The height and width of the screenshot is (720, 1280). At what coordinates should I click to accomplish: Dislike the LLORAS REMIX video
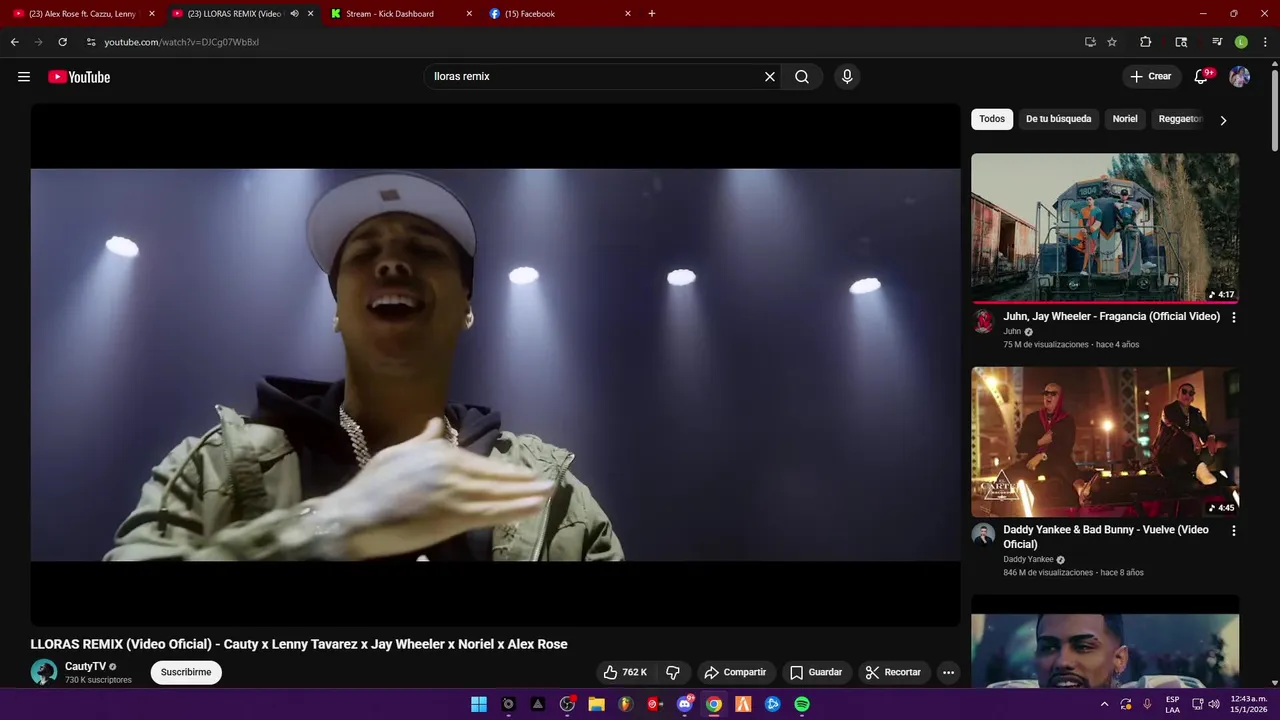(x=673, y=672)
